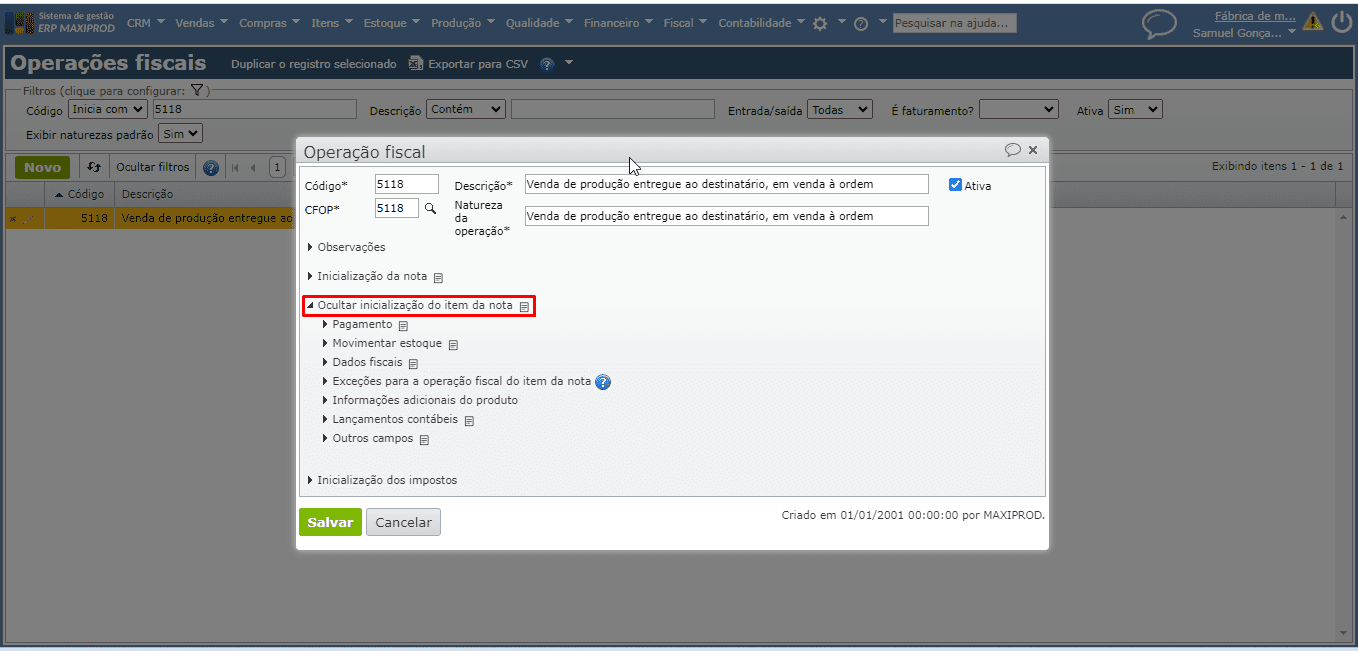
Task: Click the Pesquisar na ajuda search field
Action: click(x=955, y=23)
